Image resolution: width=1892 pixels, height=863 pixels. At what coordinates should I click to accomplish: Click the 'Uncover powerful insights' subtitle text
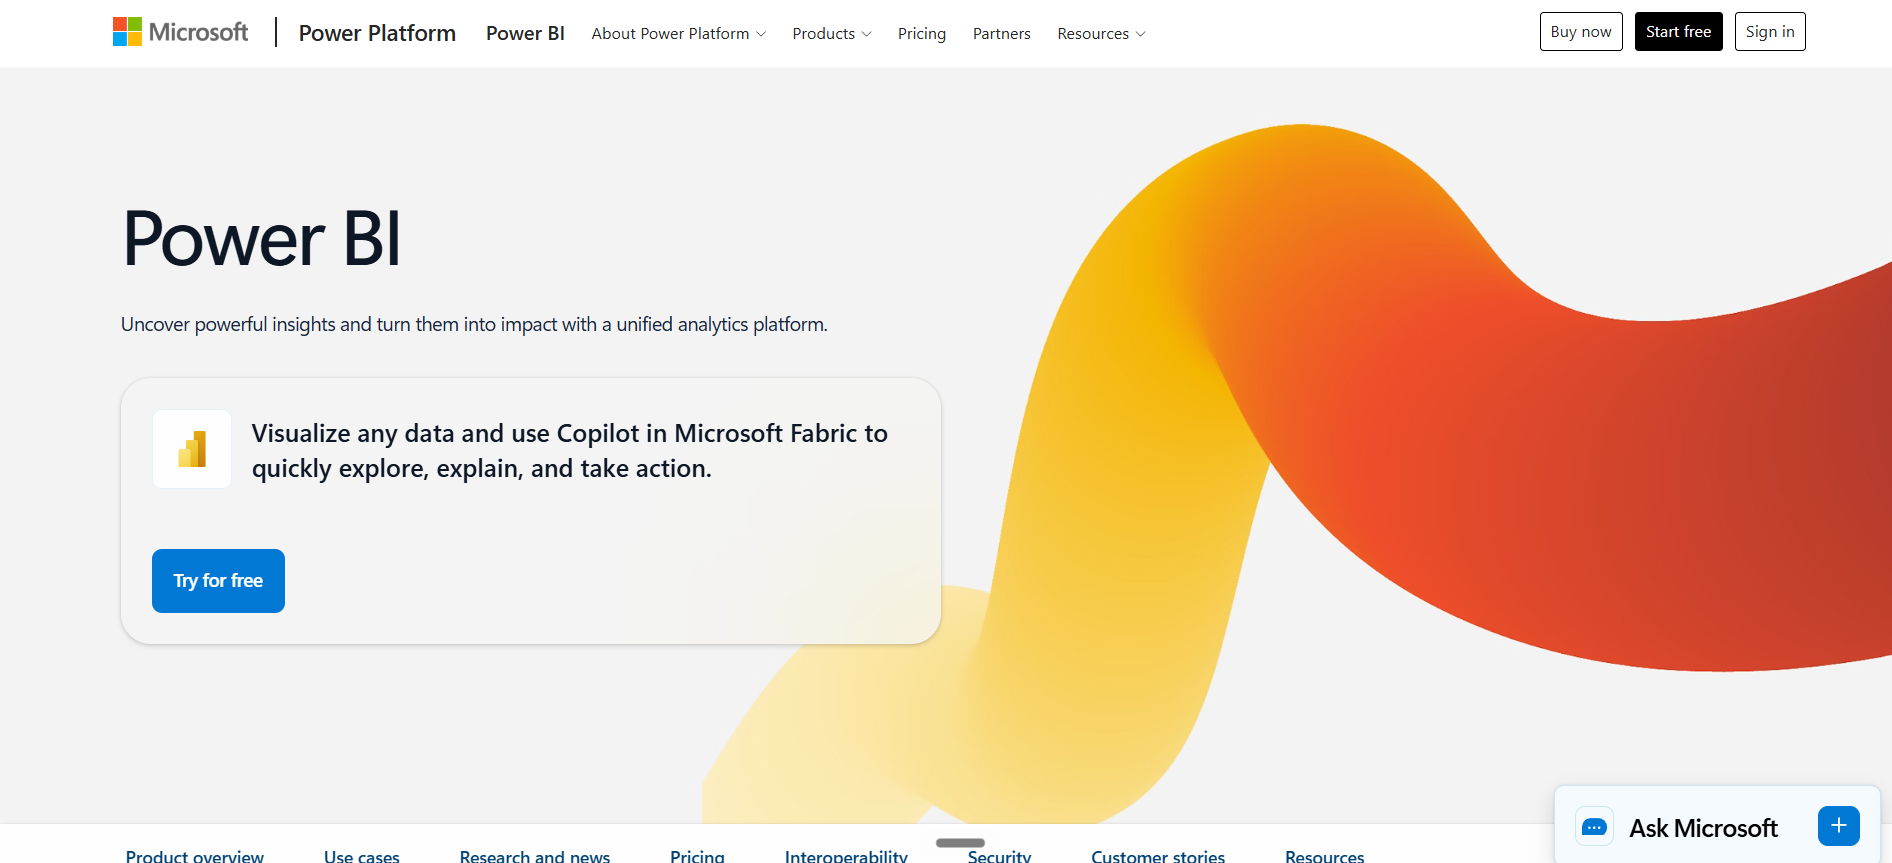pyautogui.click(x=474, y=324)
